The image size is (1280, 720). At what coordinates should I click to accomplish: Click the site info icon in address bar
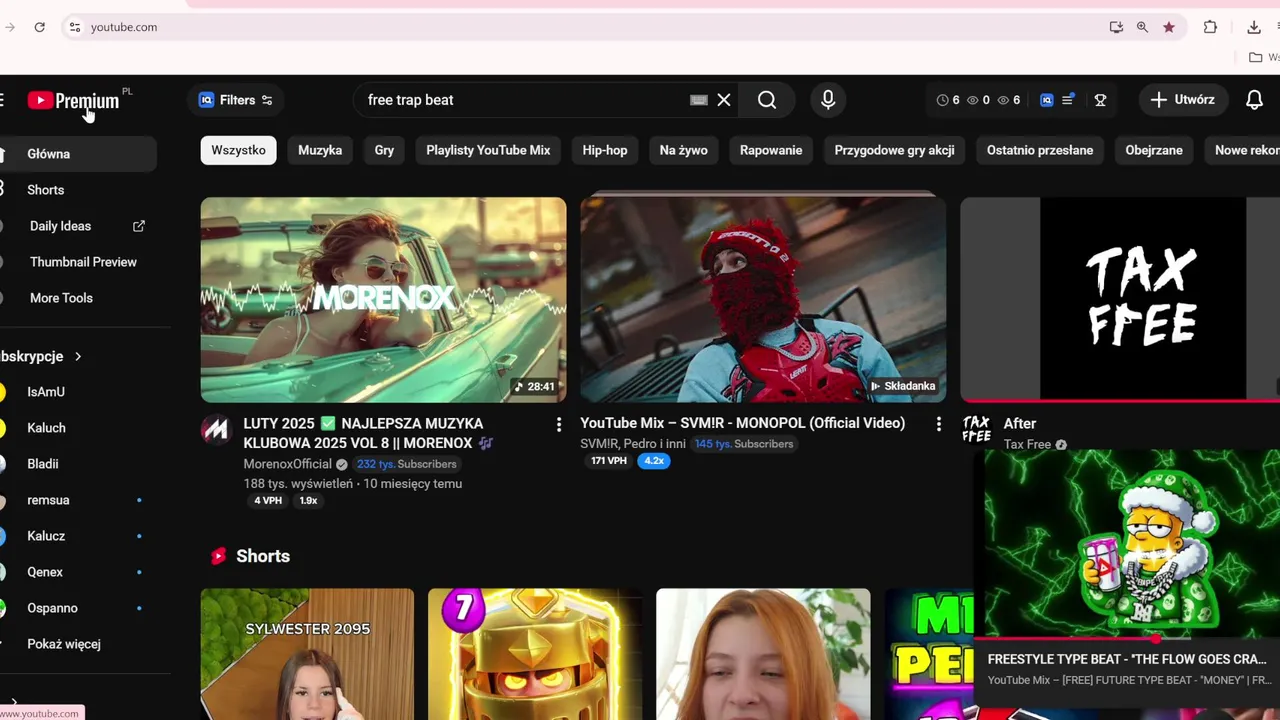click(x=74, y=27)
